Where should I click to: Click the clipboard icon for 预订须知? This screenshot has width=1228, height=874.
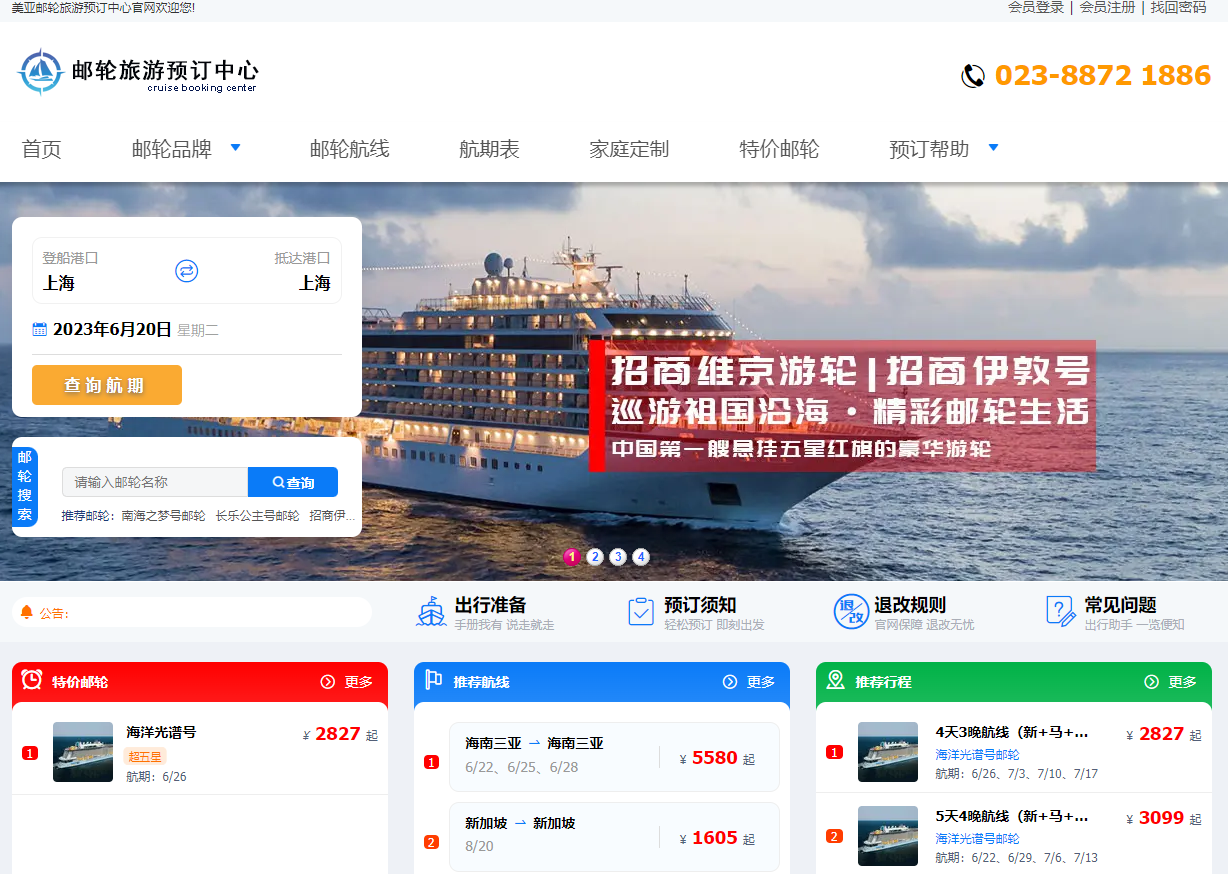641,611
